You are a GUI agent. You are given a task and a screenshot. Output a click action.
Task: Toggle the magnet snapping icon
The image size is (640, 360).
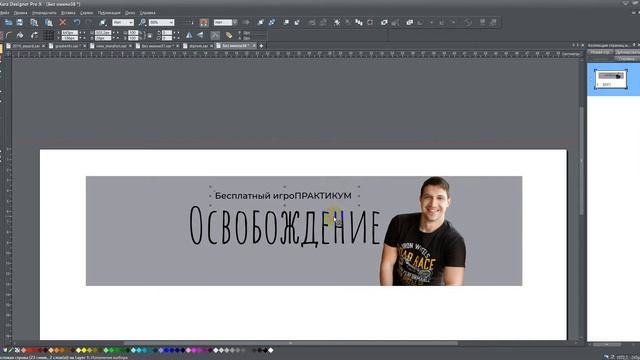click(x=204, y=22)
